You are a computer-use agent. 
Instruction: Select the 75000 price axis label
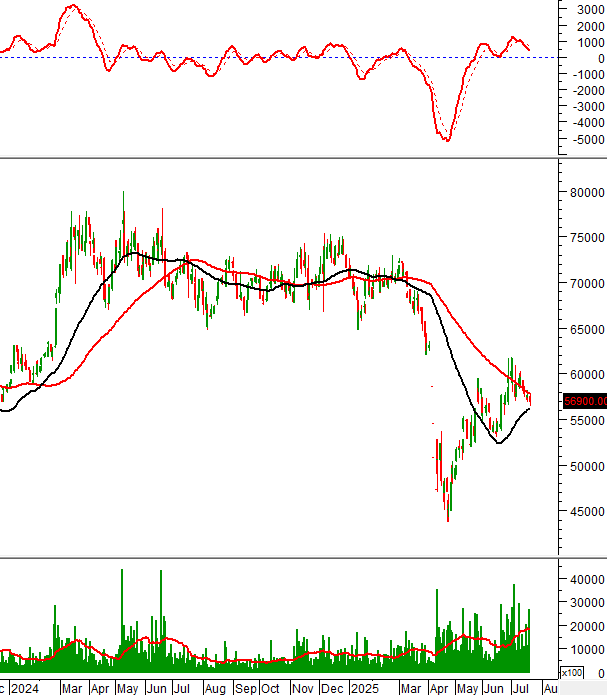pos(587,238)
